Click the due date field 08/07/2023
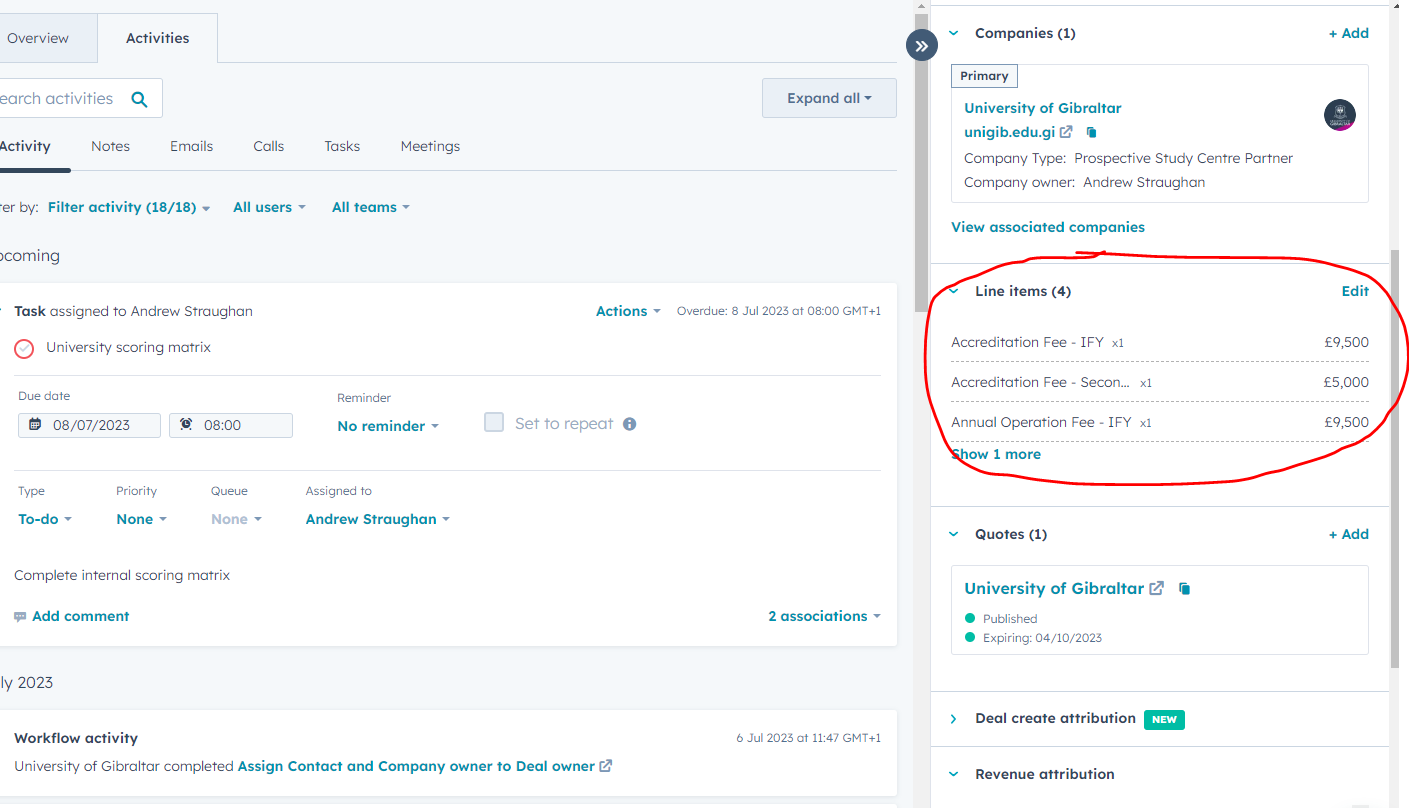 click(x=90, y=425)
